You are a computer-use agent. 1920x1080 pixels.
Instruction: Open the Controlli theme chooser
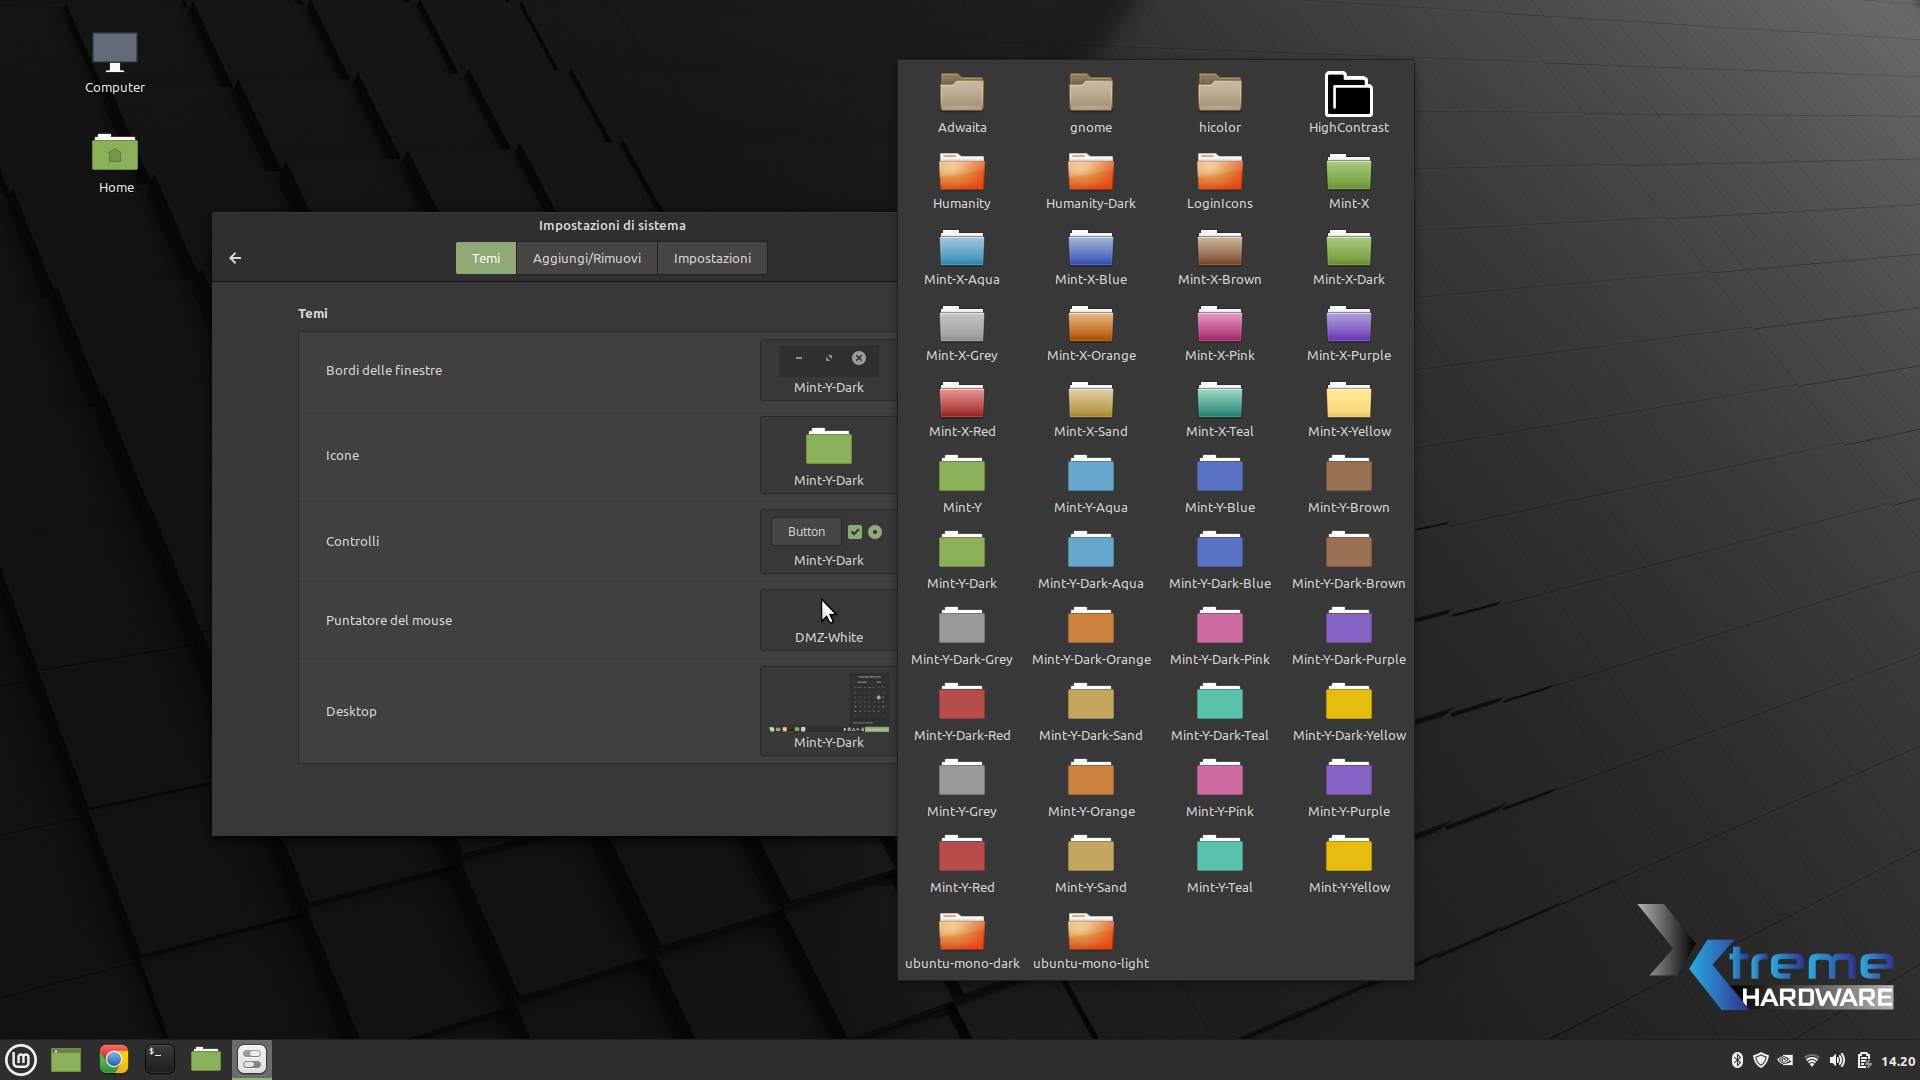coord(828,541)
